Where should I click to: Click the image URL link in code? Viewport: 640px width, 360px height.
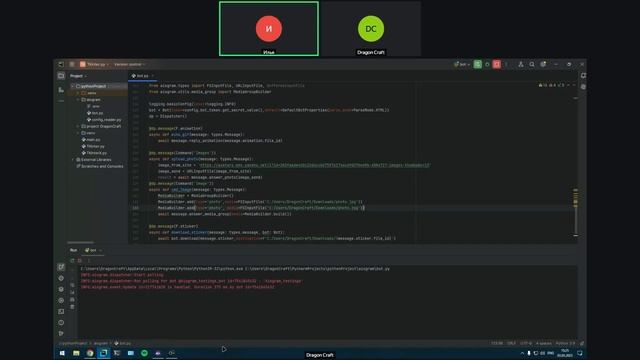pos(315,165)
